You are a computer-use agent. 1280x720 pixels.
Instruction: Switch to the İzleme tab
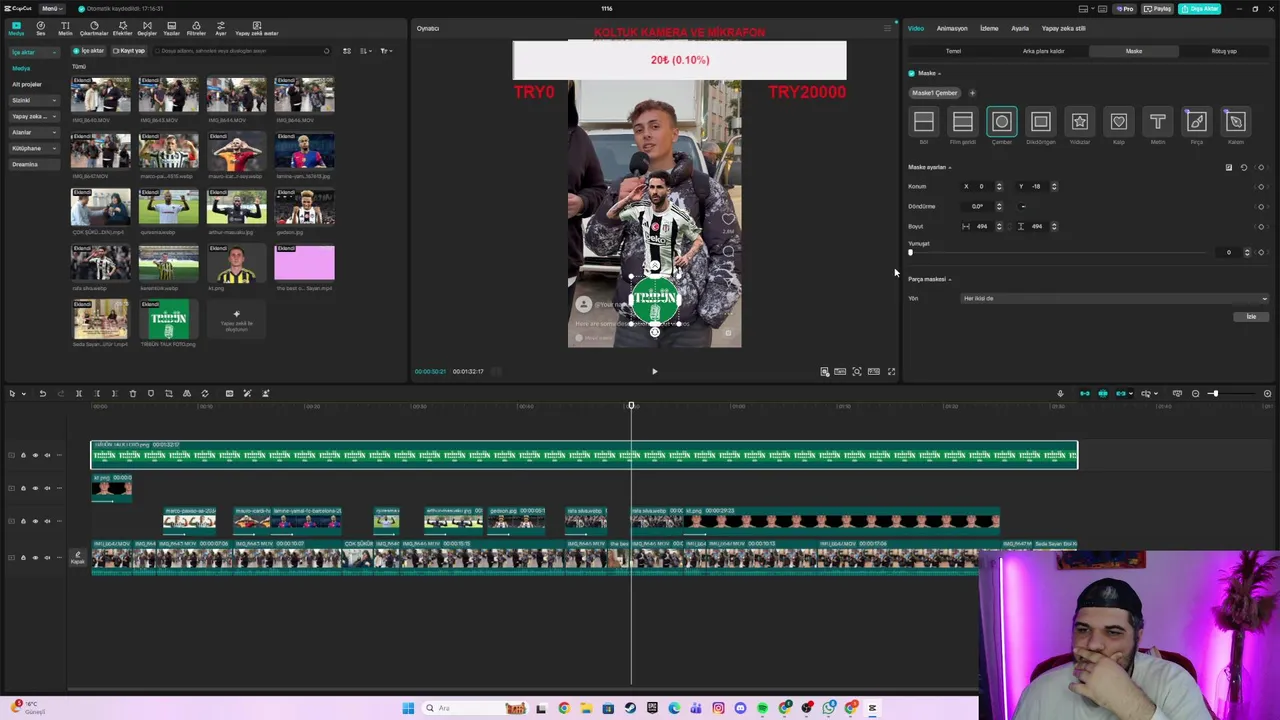click(x=989, y=29)
